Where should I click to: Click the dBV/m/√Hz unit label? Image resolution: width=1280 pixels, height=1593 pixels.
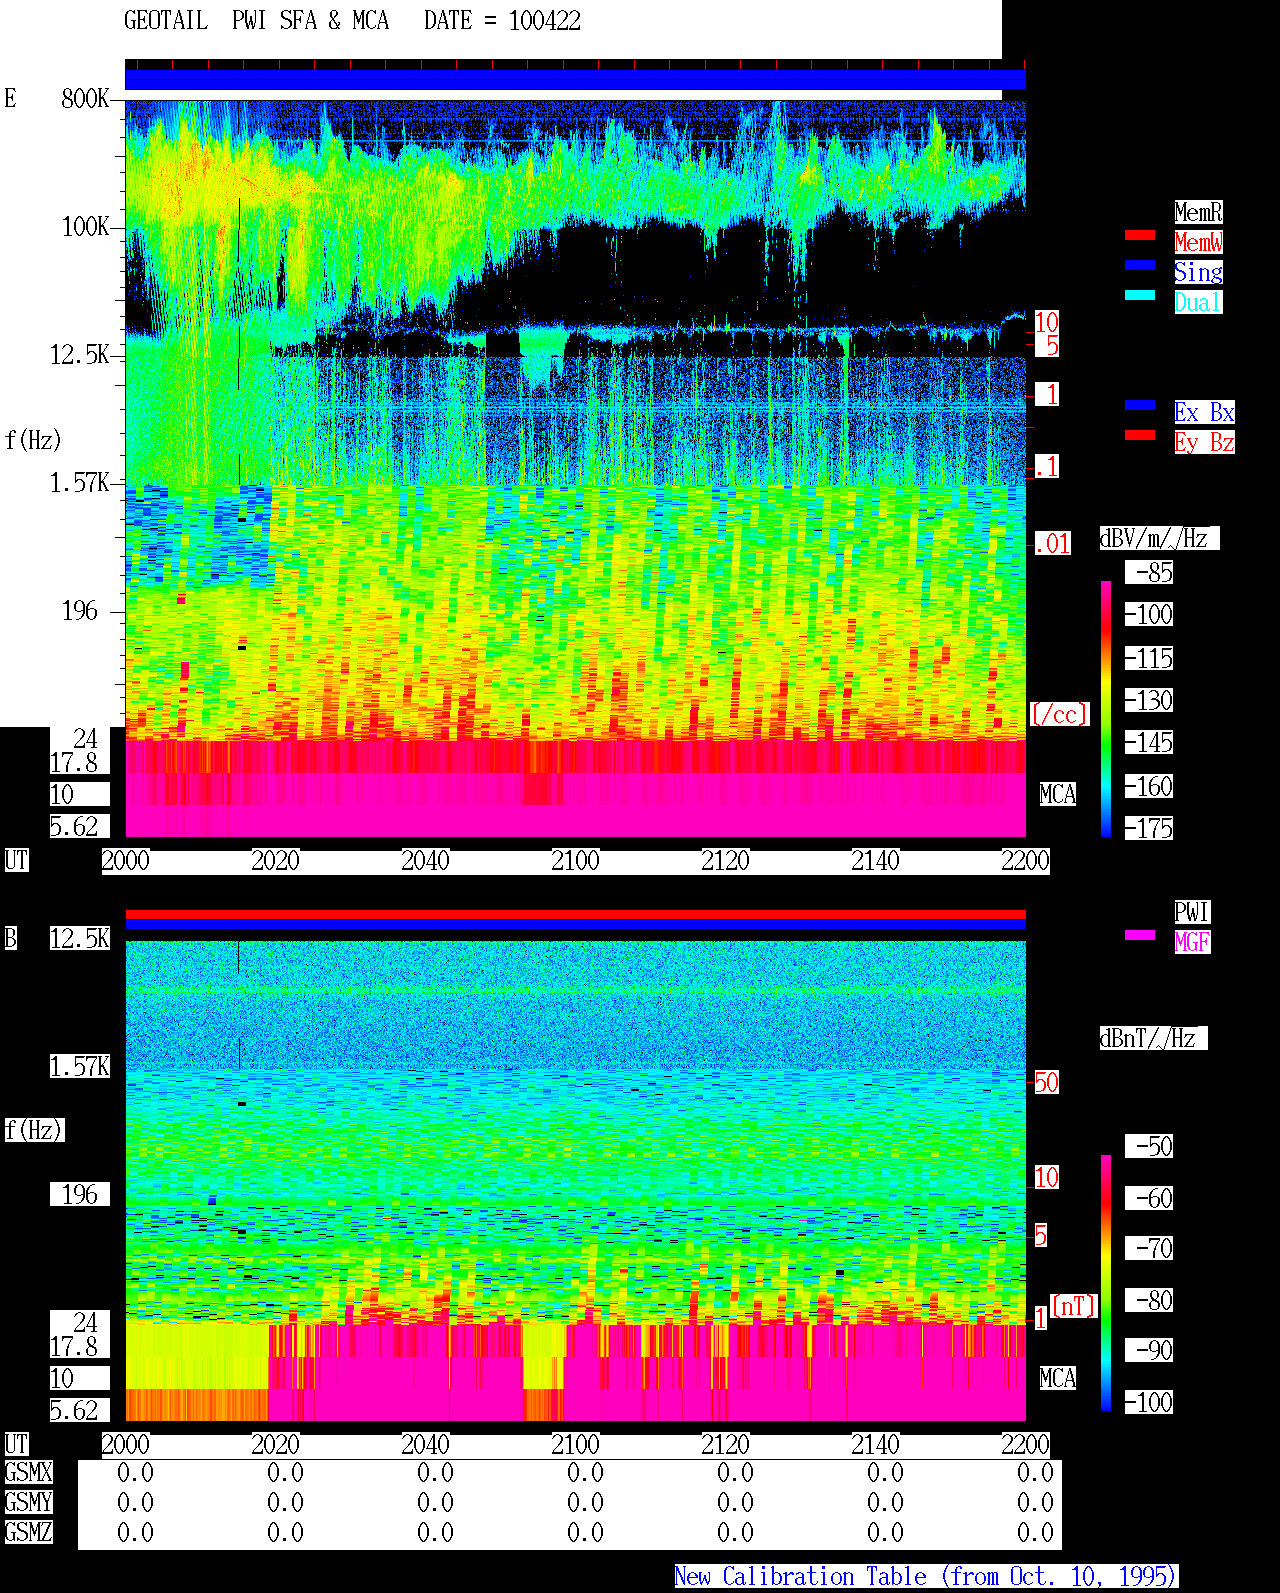click(1159, 538)
